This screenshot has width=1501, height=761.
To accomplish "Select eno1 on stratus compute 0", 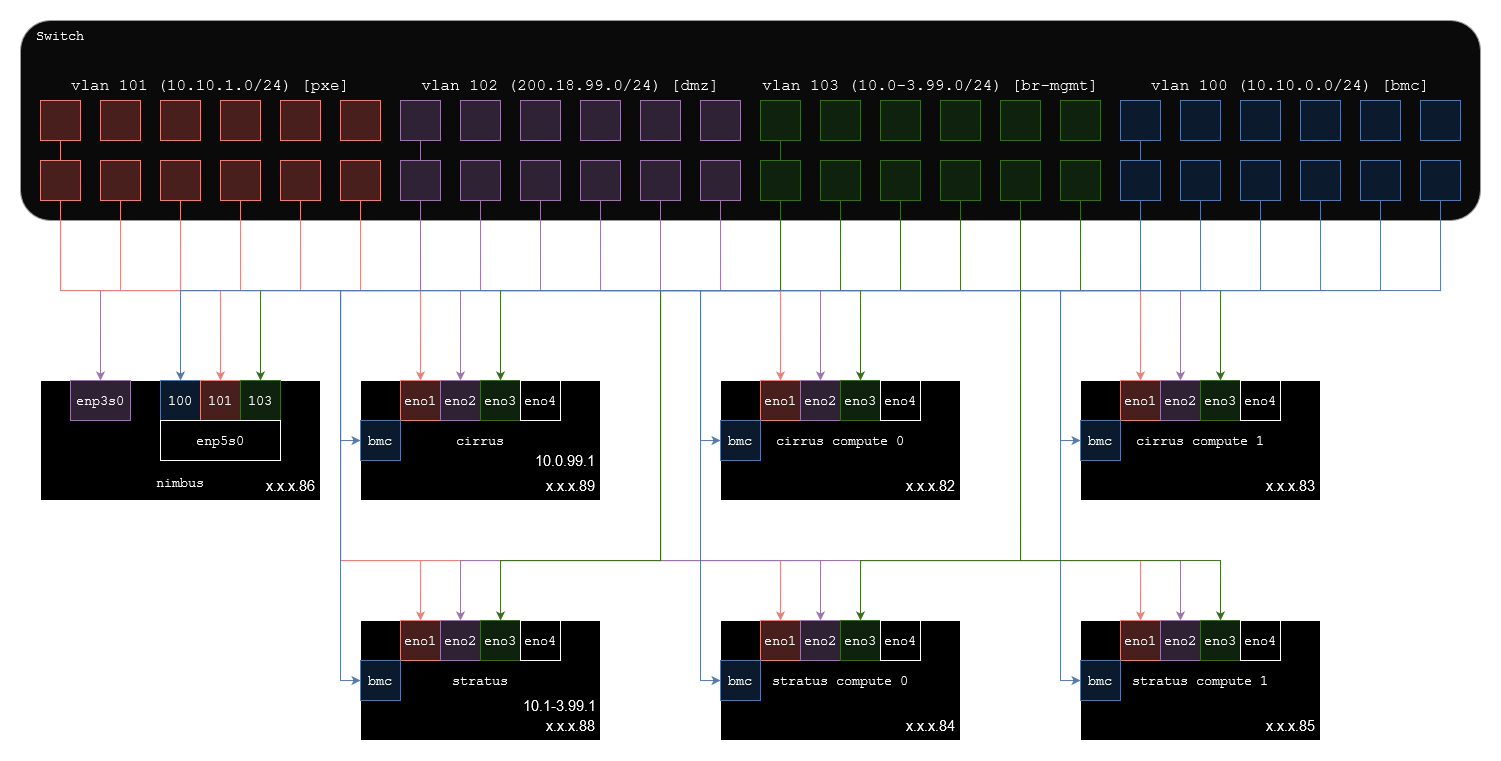I will 780,640.
